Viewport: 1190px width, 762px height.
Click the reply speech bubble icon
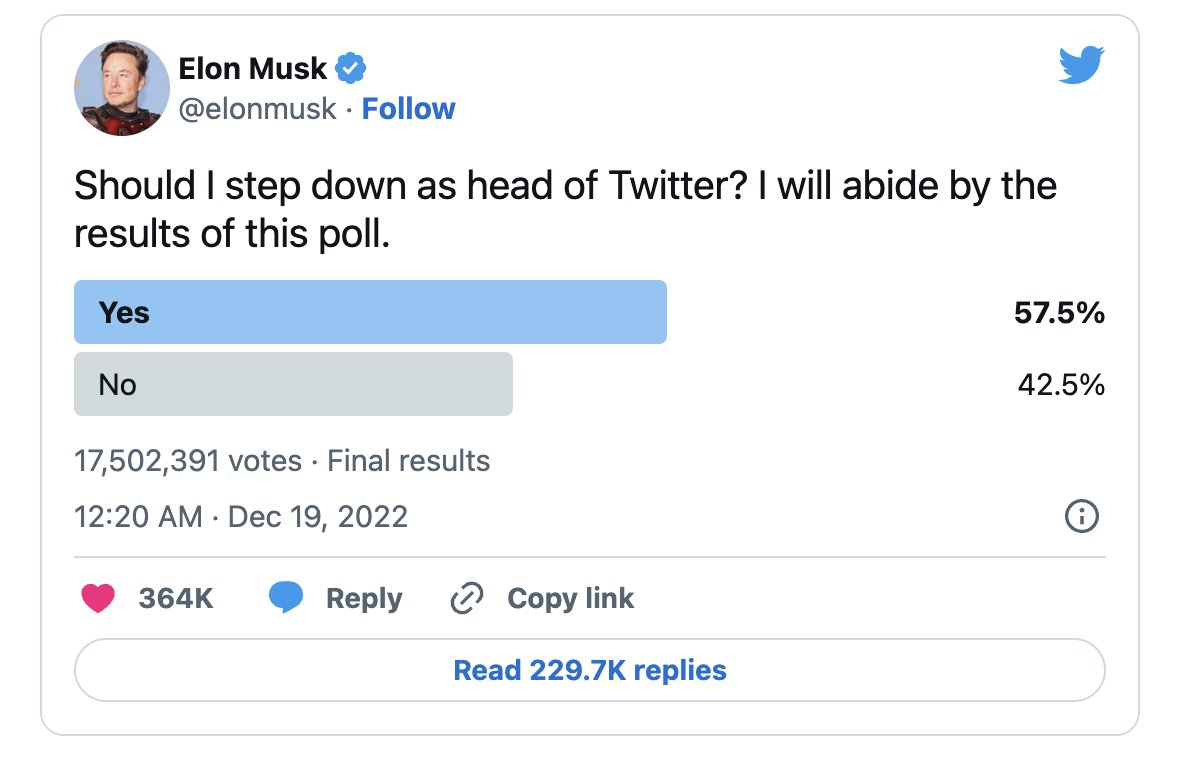pos(286,598)
